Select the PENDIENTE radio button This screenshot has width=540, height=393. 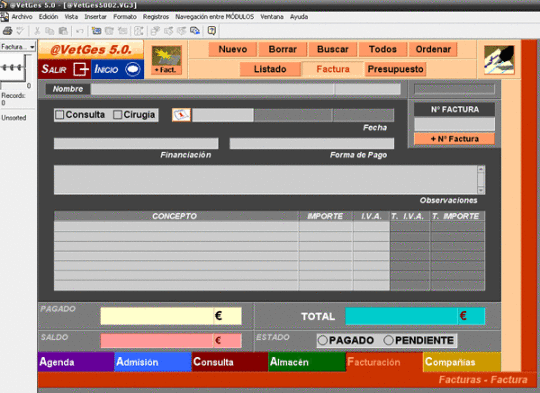(388, 340)
